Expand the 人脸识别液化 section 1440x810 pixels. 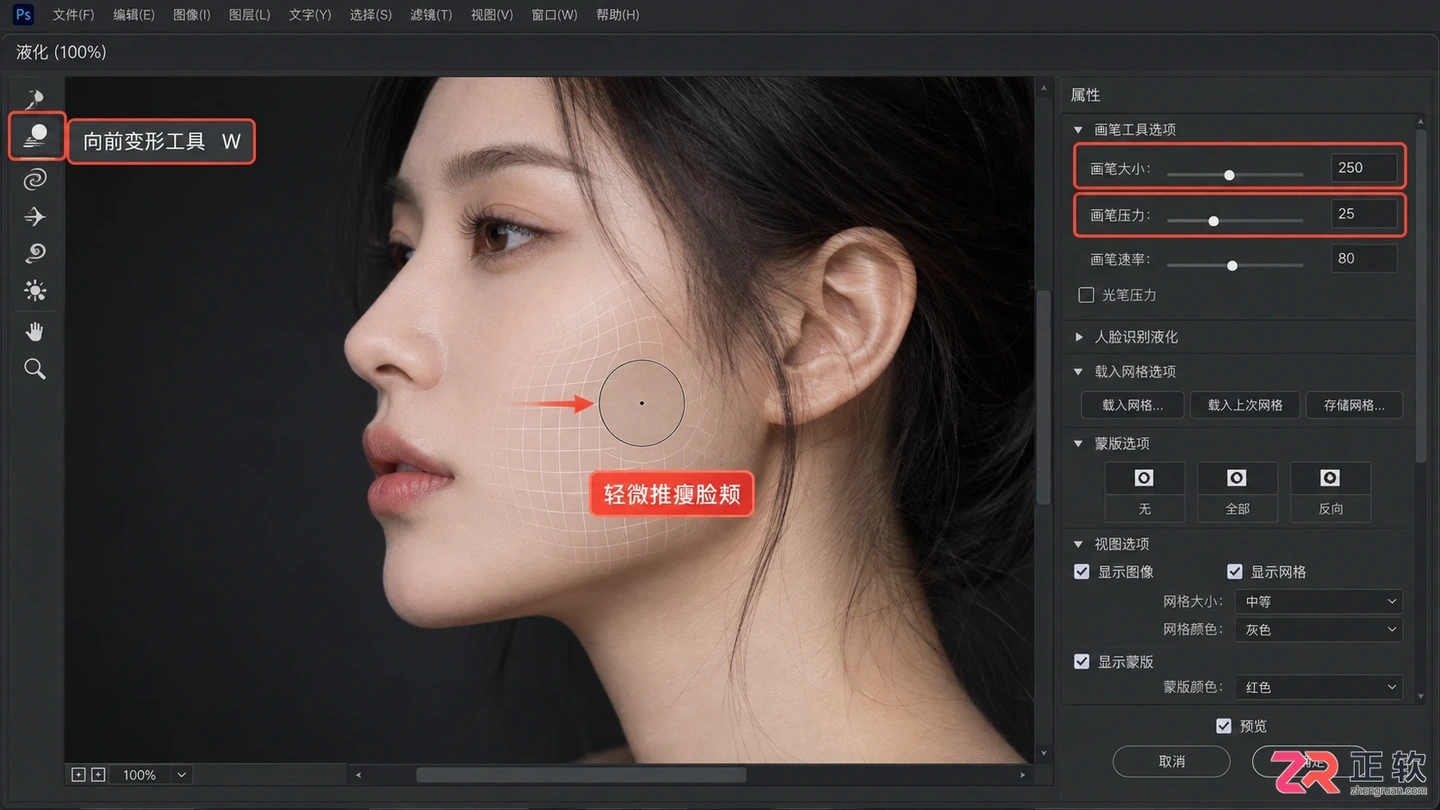(x=1078, y=337)
